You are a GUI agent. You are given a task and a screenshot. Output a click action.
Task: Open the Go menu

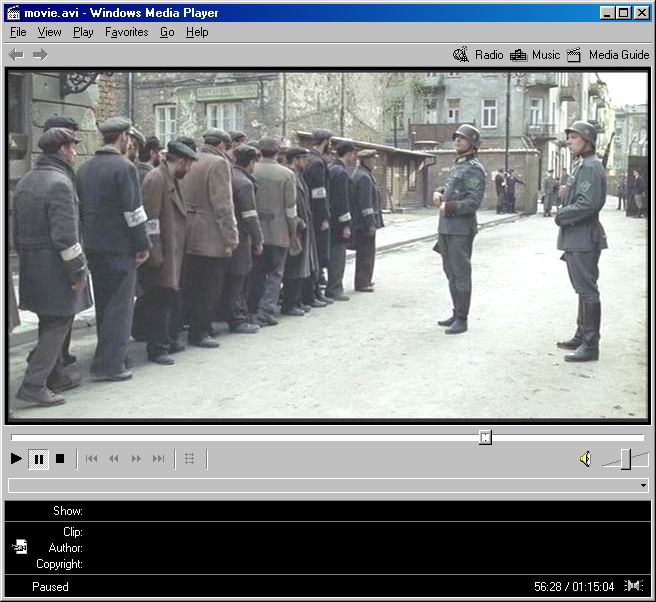click(167, 32)
